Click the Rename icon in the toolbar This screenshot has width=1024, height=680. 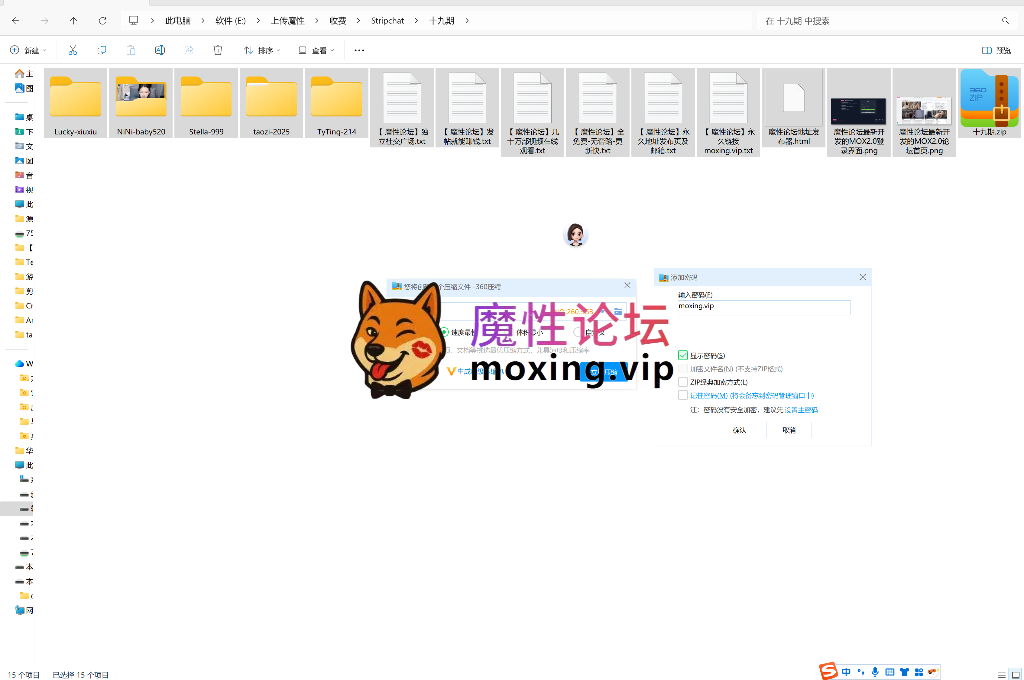pos(160,49)
